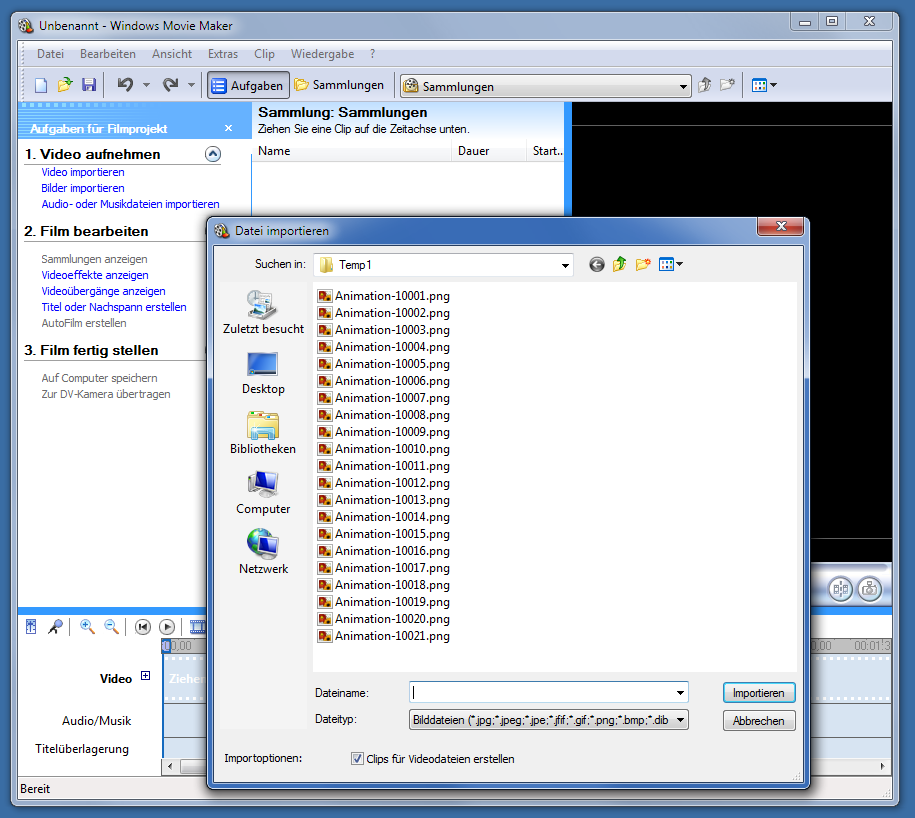Click the split clip button under preview

840,589
